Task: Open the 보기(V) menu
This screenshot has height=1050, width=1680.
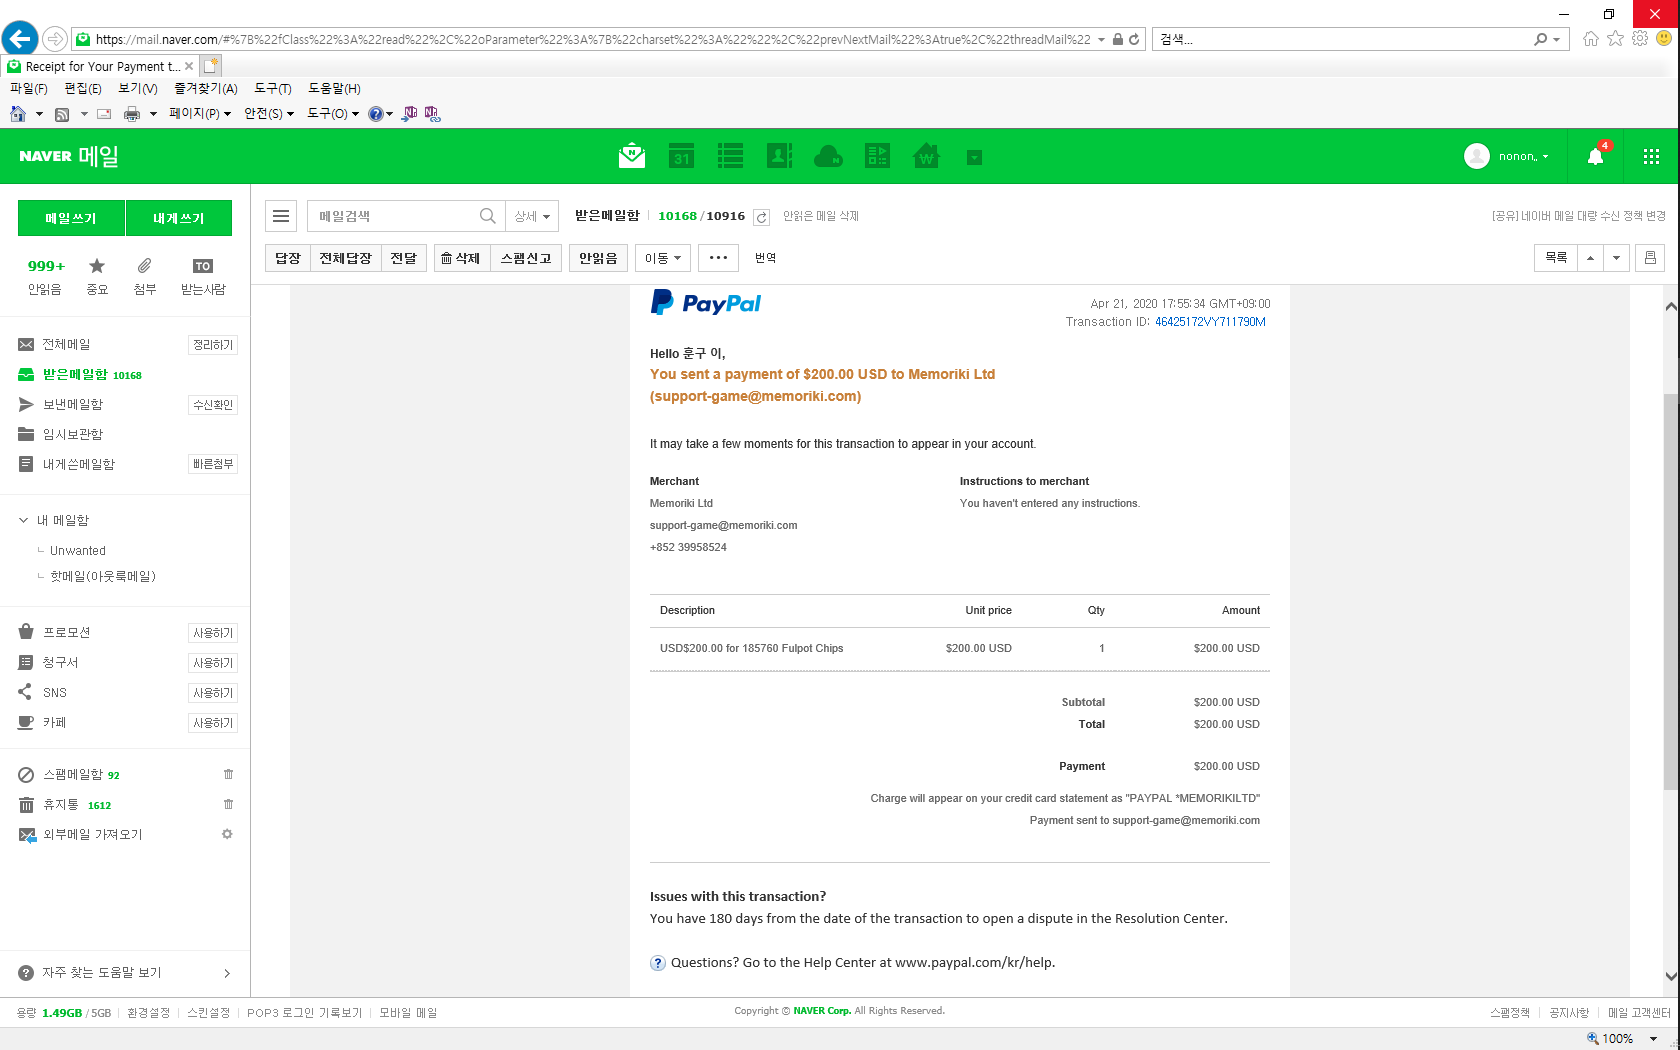Action: click(x=138, y=89)
